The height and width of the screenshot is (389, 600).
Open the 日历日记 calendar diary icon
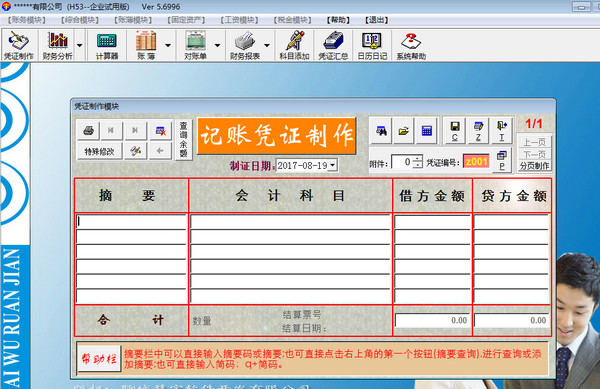pos(372,45)
